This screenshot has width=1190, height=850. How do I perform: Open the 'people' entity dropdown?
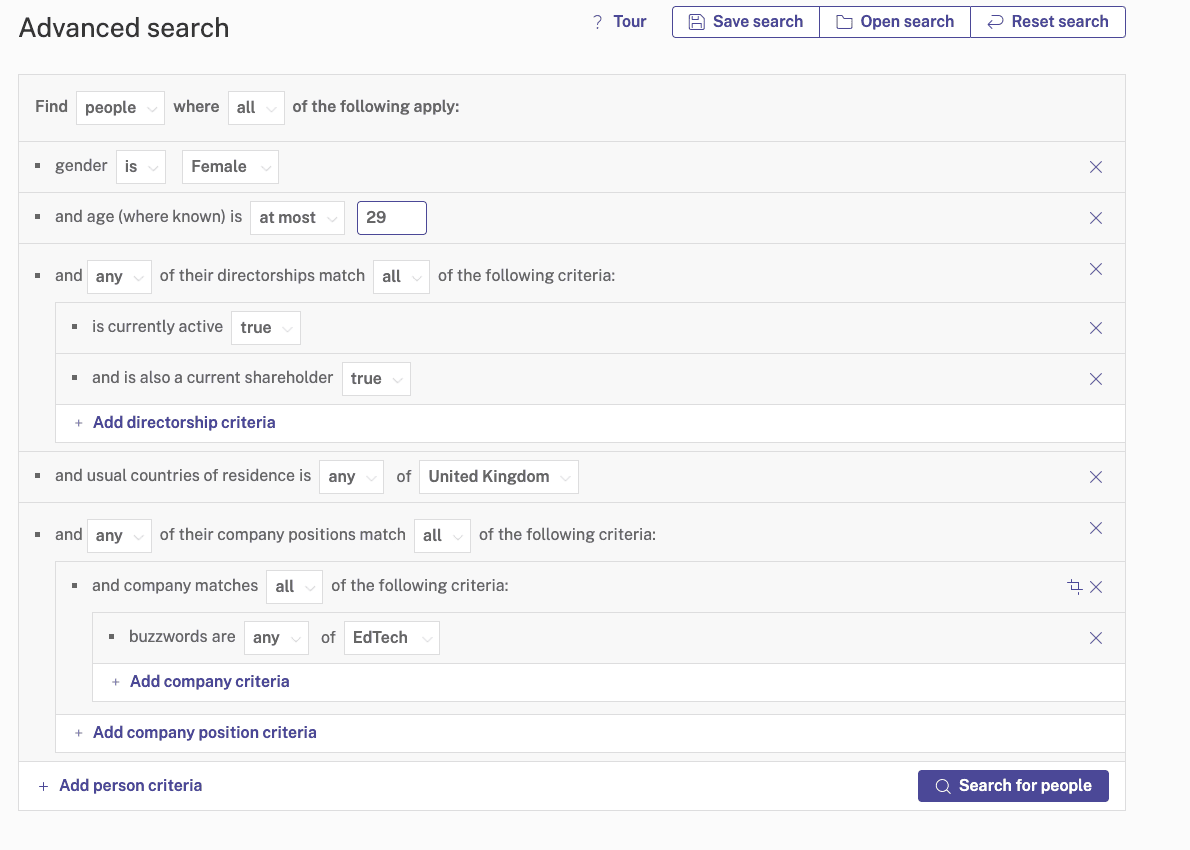120,108
